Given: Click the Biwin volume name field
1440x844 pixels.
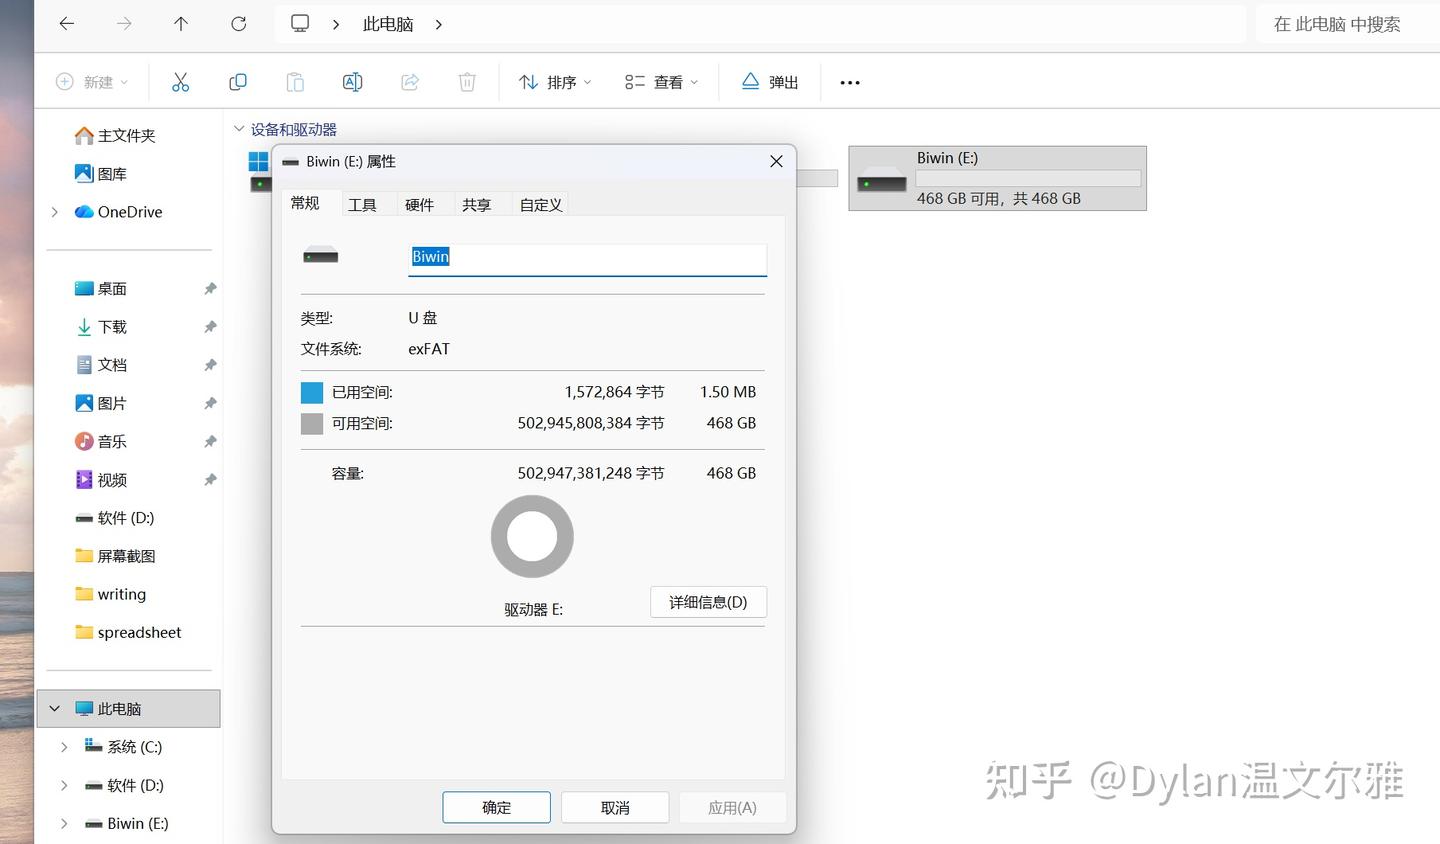Looking at the screenshot, I should (x=588, y=258).
